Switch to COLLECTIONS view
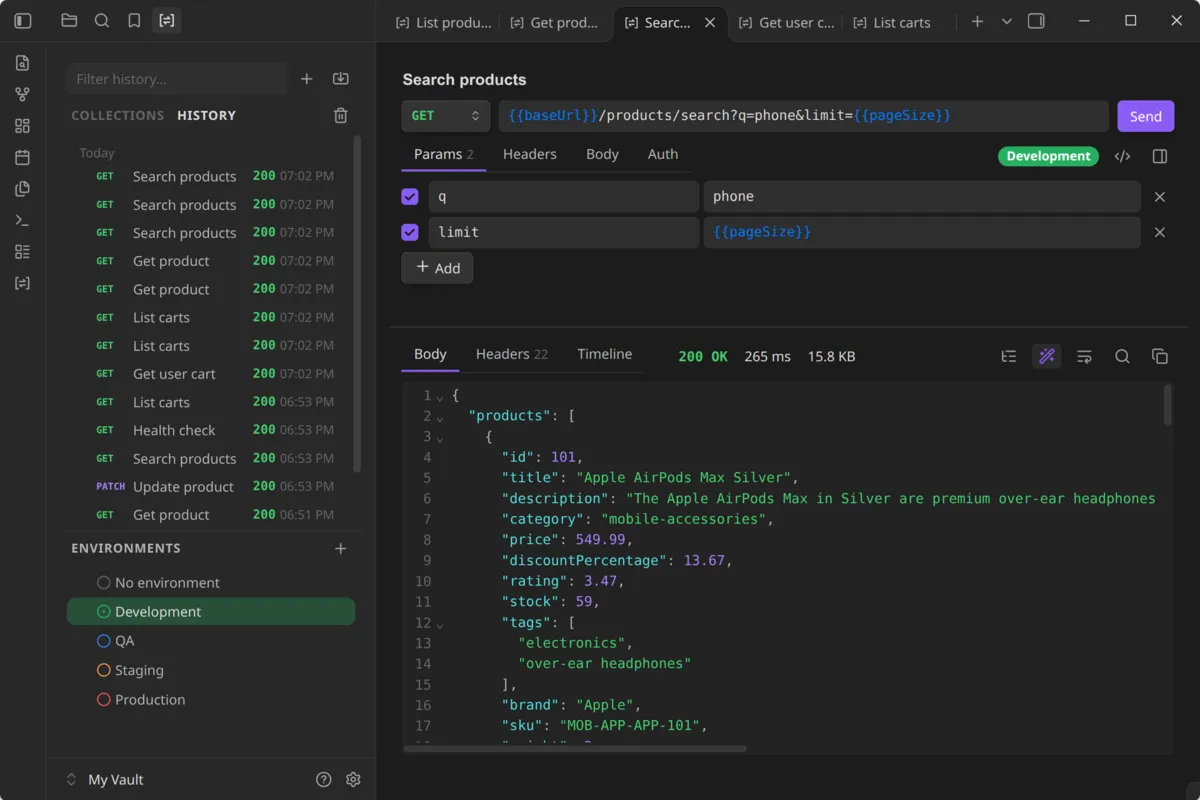The height and width of the screenshot is (800, 1200). 118,116
